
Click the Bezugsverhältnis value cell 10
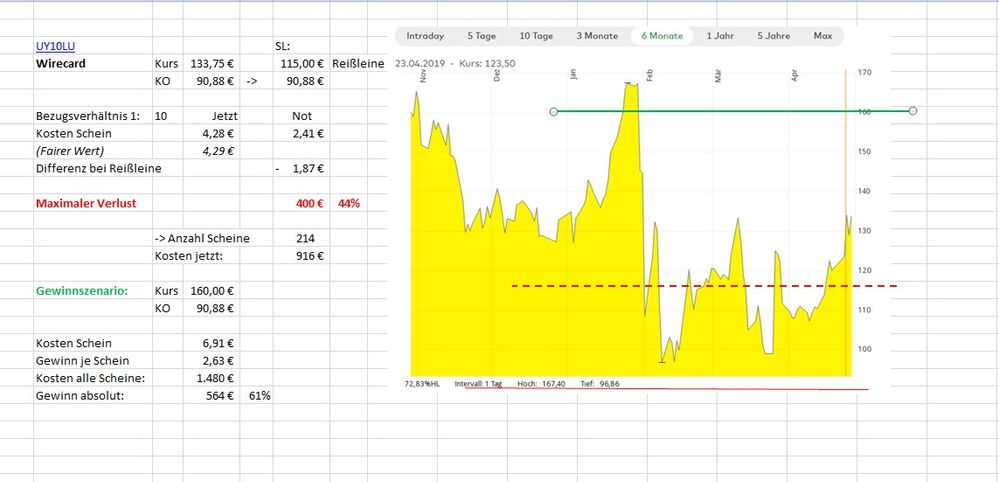point(161,116)
